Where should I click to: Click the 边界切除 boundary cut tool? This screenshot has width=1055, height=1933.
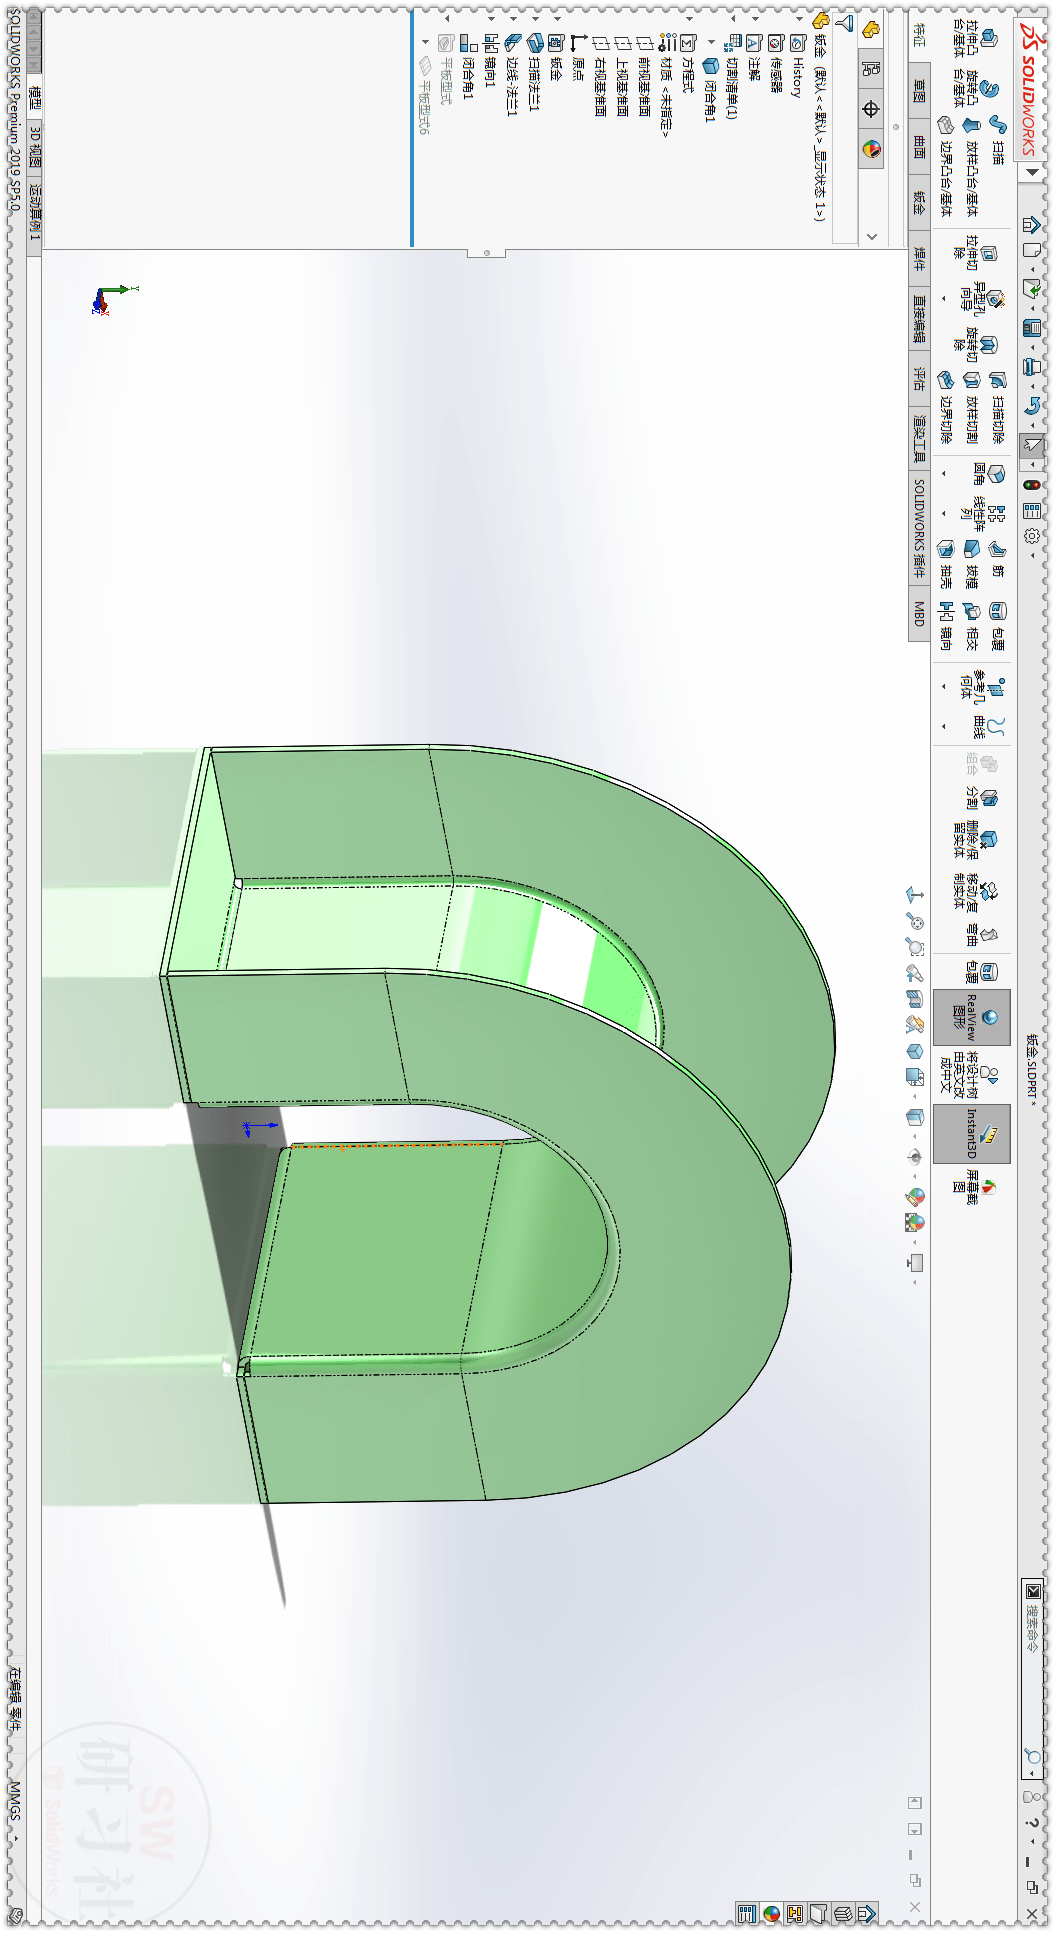(945, 407)
